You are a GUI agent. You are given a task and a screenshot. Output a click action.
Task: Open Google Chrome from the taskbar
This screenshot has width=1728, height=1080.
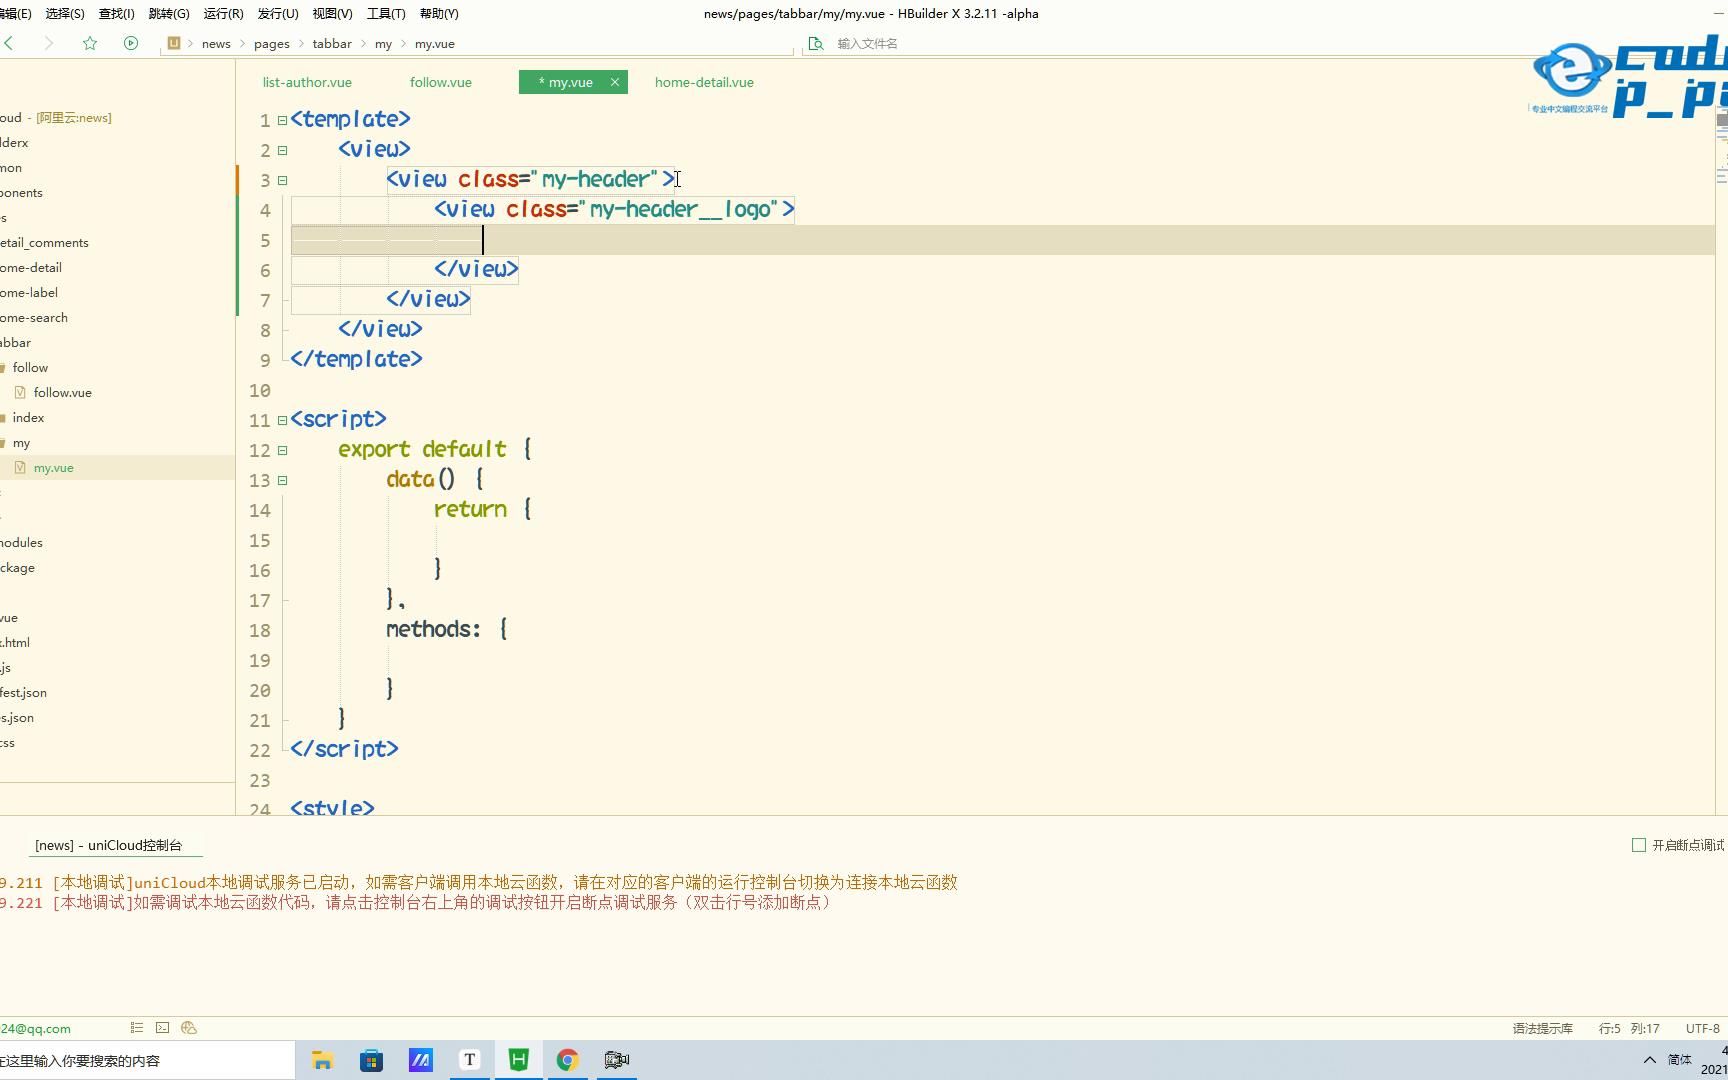pyautogui.click(x=567, y=1060)
